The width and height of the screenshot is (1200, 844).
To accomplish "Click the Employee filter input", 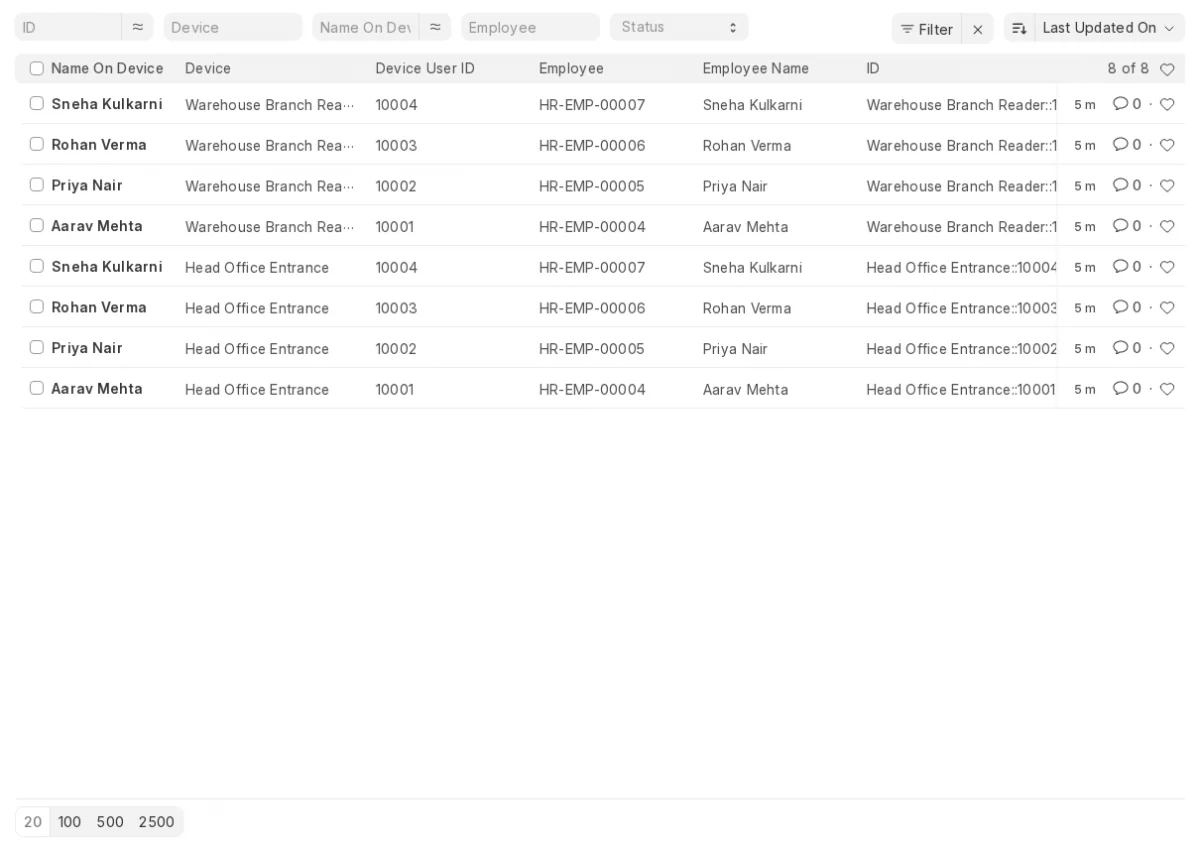I will point(530,27).
